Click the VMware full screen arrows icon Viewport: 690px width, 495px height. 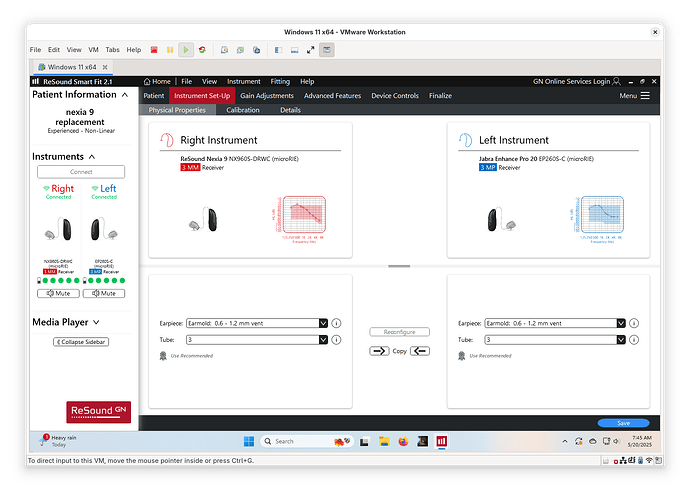tap(311, 50)
